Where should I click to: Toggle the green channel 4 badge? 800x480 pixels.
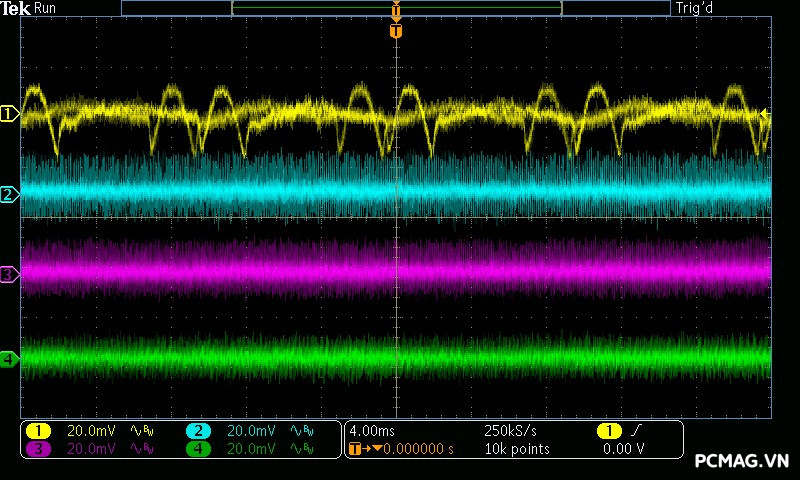(198, 449)
